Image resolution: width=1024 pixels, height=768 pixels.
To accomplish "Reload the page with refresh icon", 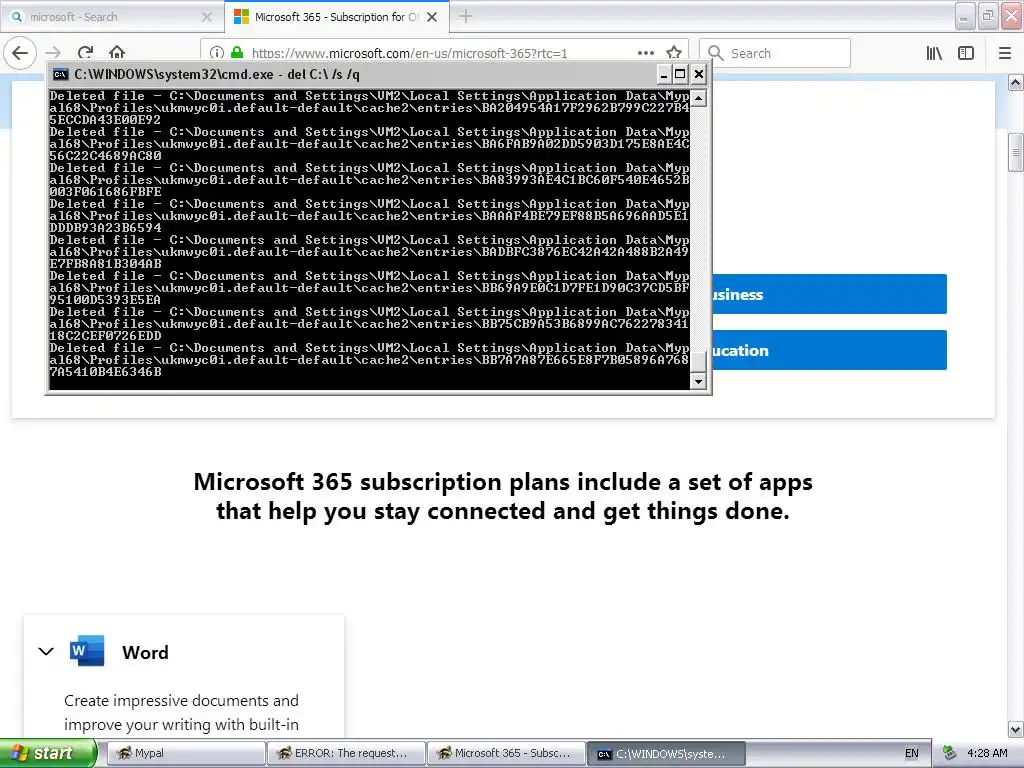I will pos(85,53).
